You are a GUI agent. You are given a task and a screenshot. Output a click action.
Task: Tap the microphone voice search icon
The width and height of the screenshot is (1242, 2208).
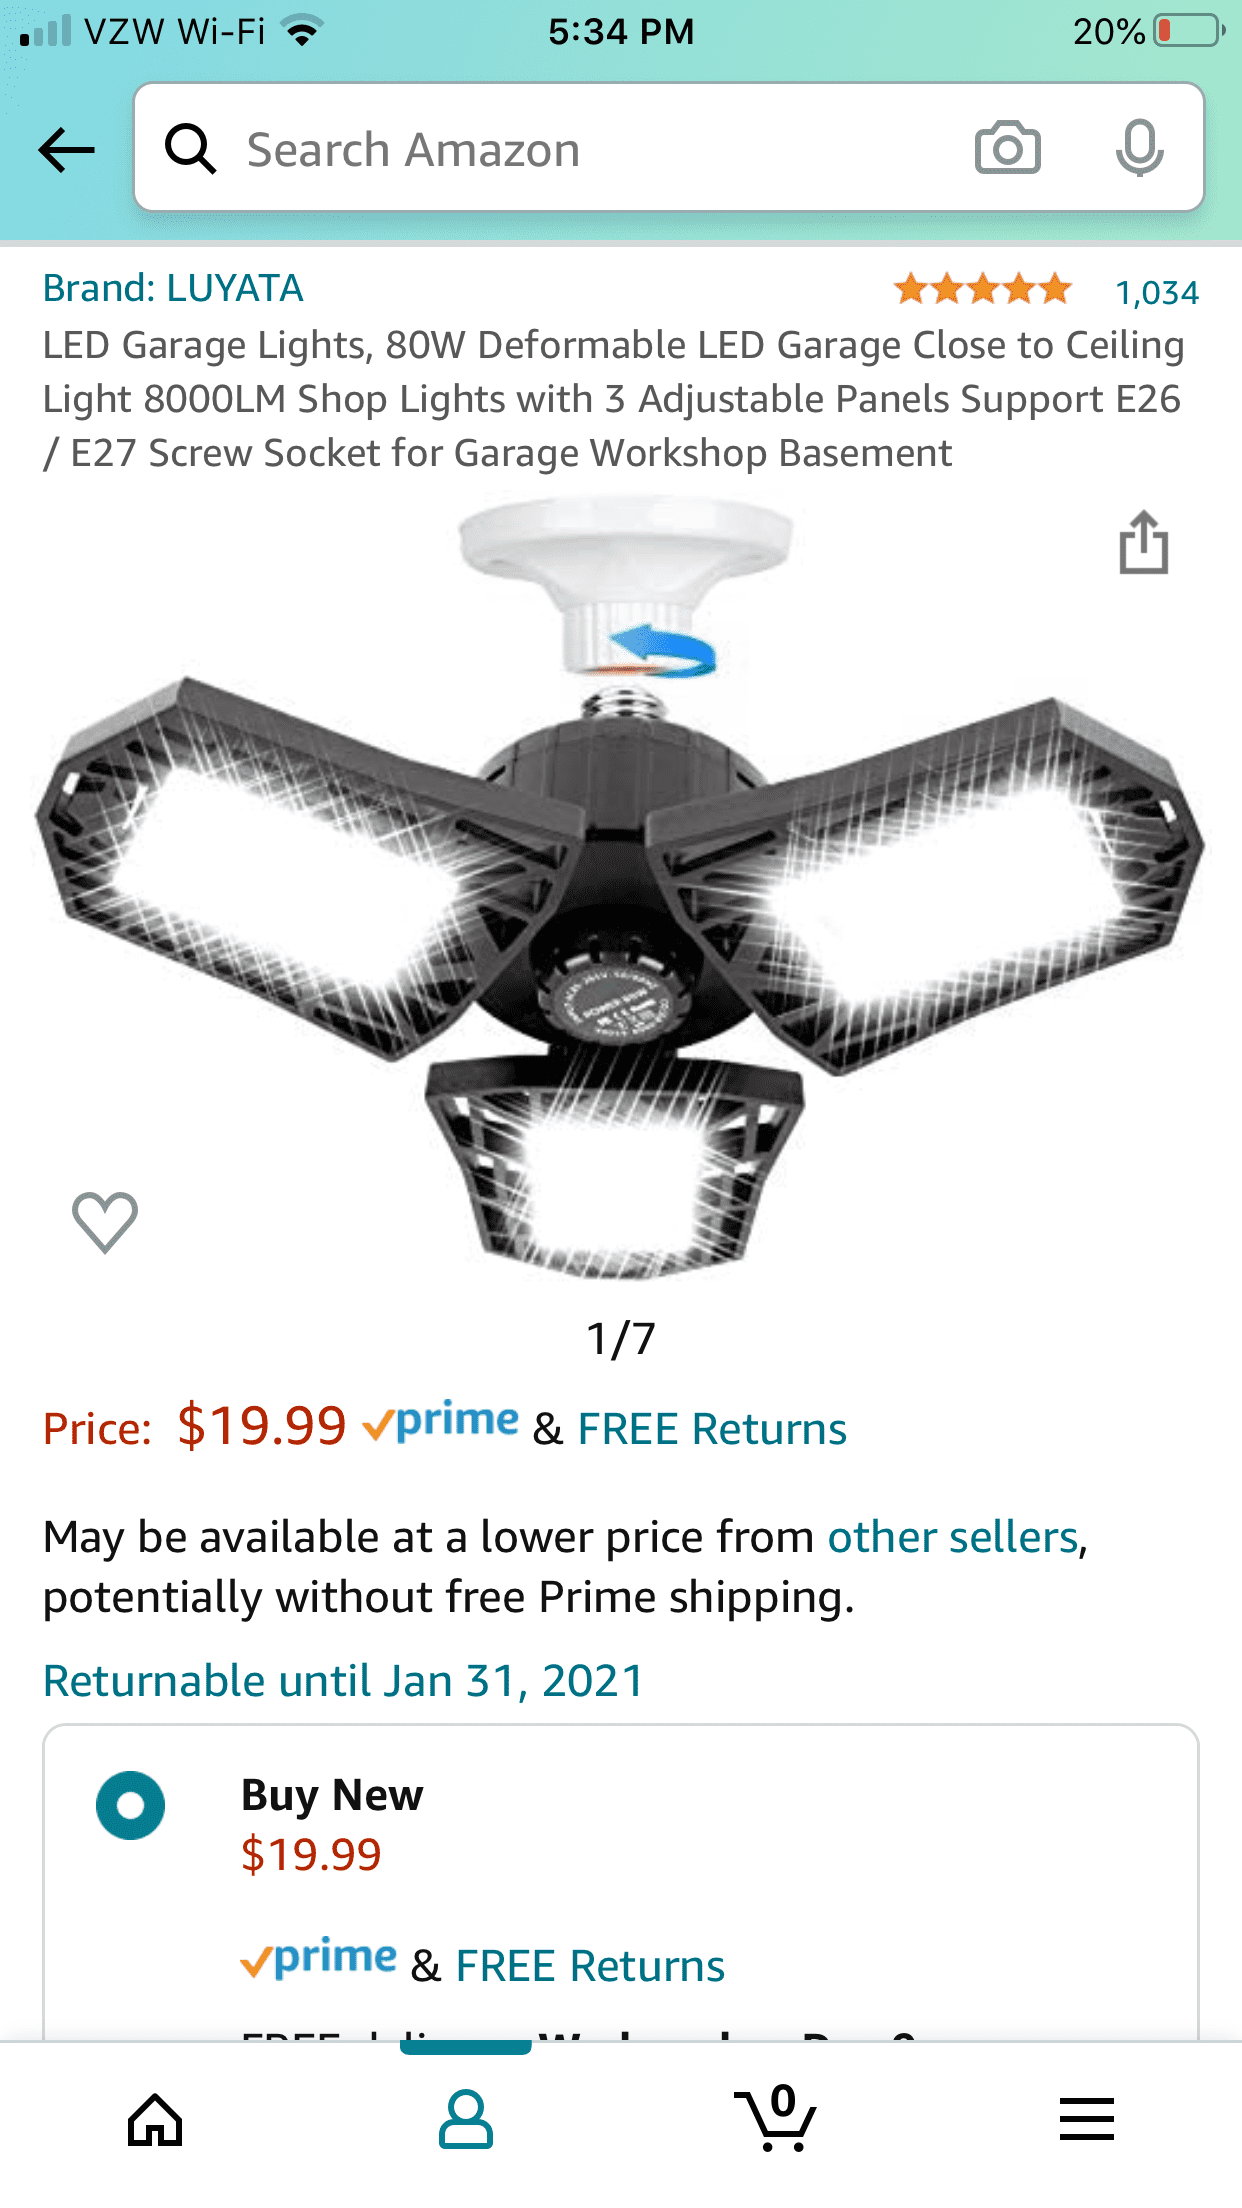point(1139,148)
